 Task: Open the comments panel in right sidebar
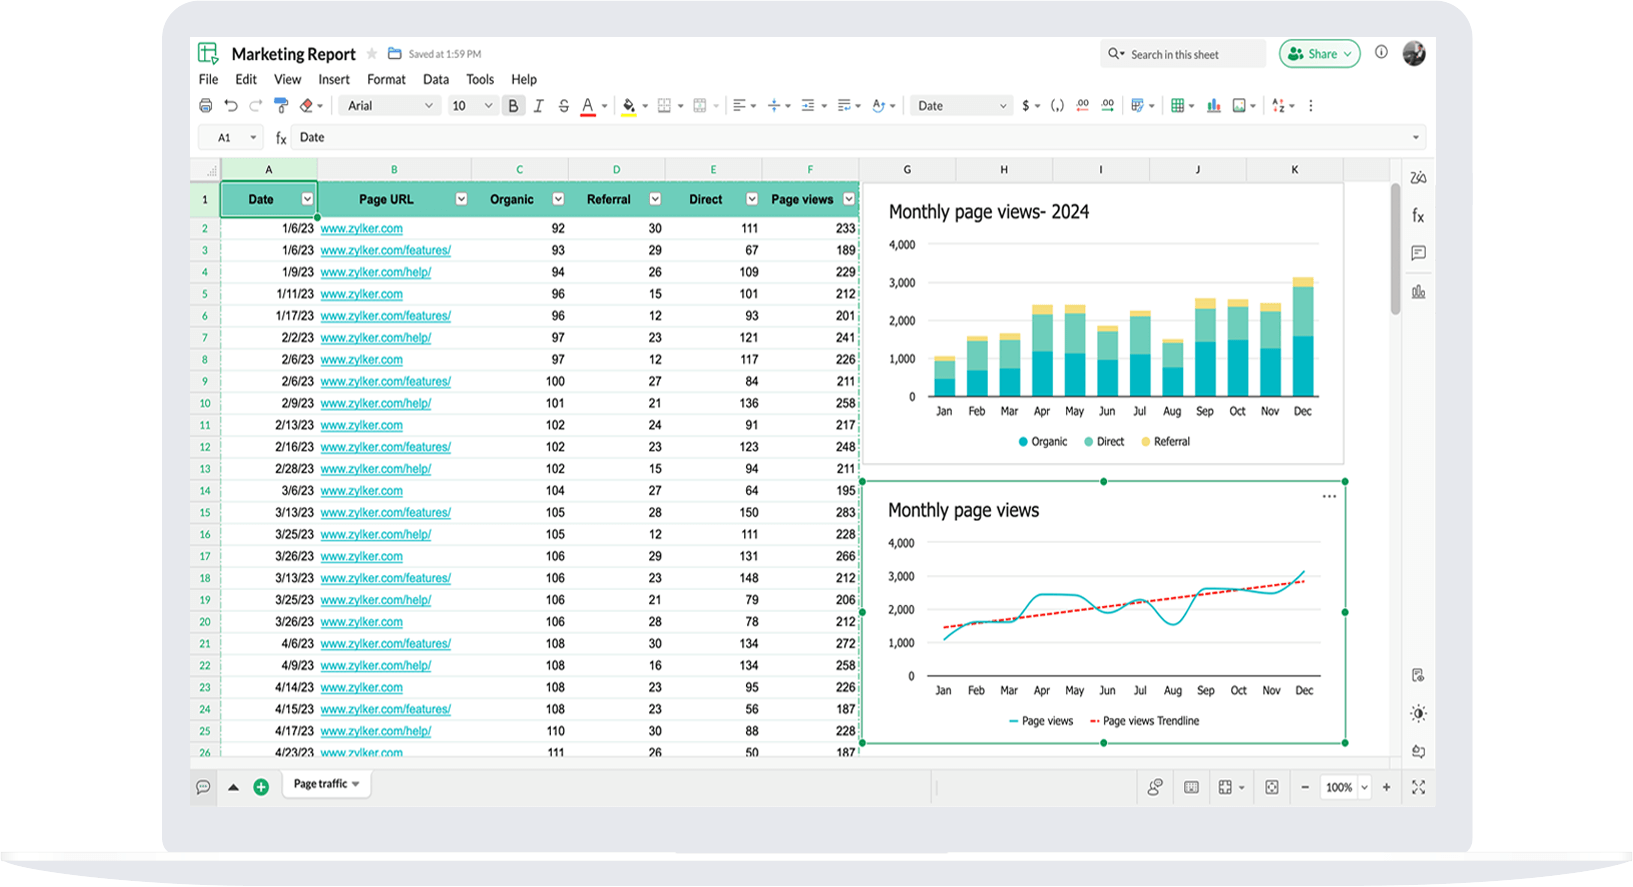point(1418,253)
